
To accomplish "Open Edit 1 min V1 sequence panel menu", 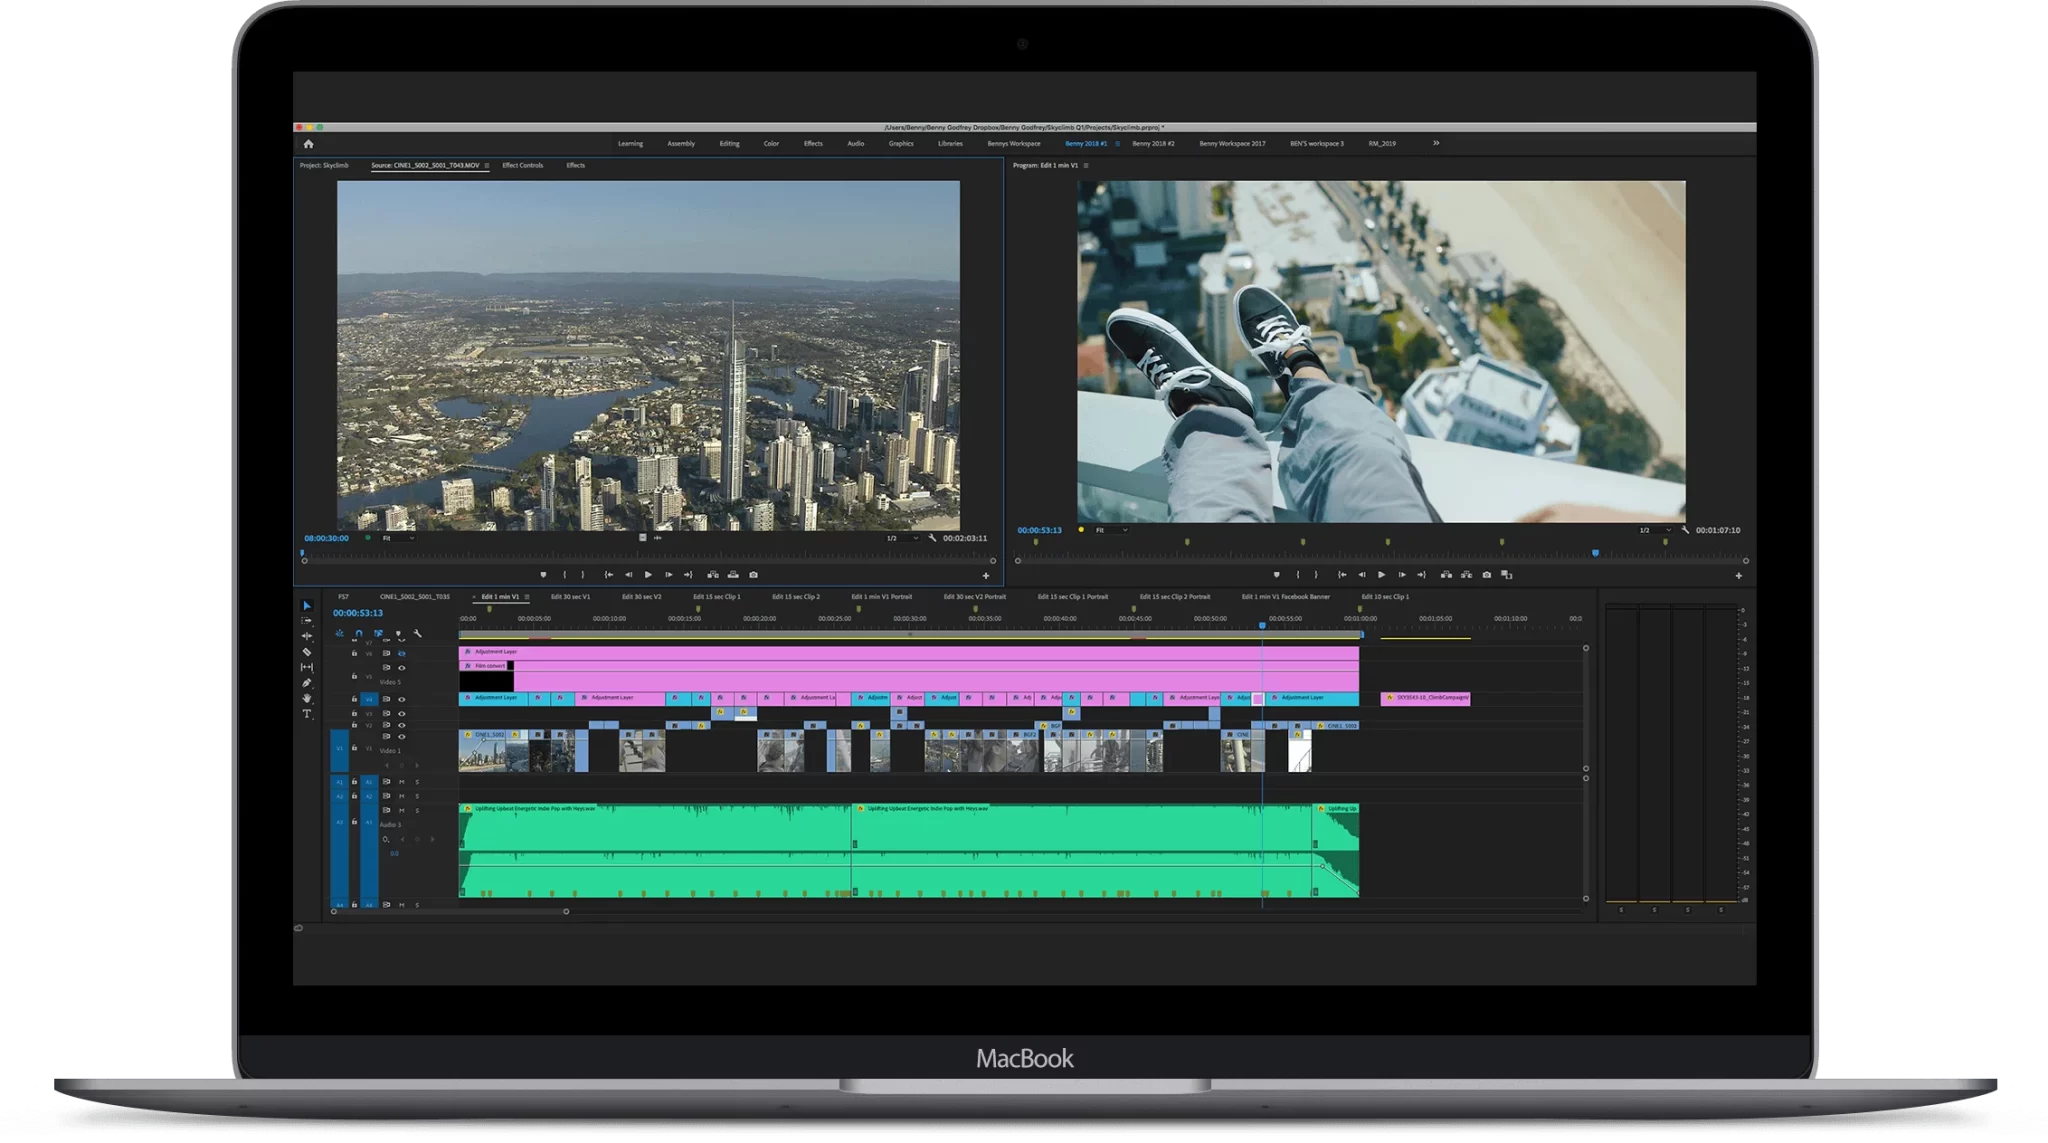I will click(x=527, y=597).
